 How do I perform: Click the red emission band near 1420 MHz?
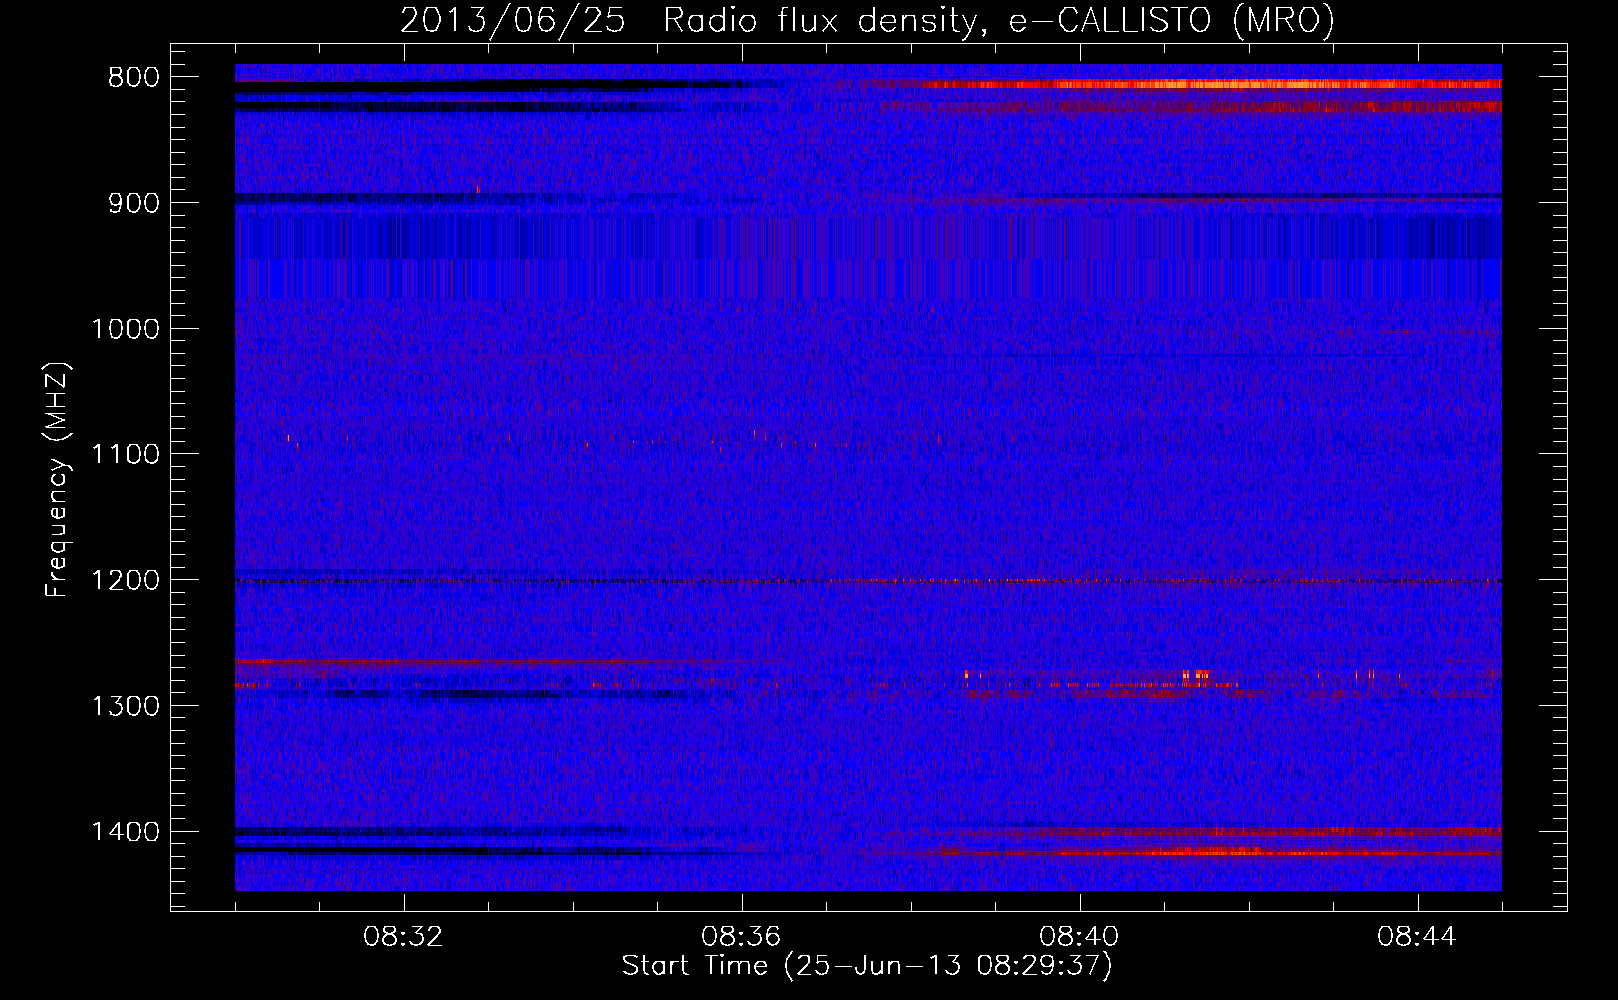(x=1200, y=852)
